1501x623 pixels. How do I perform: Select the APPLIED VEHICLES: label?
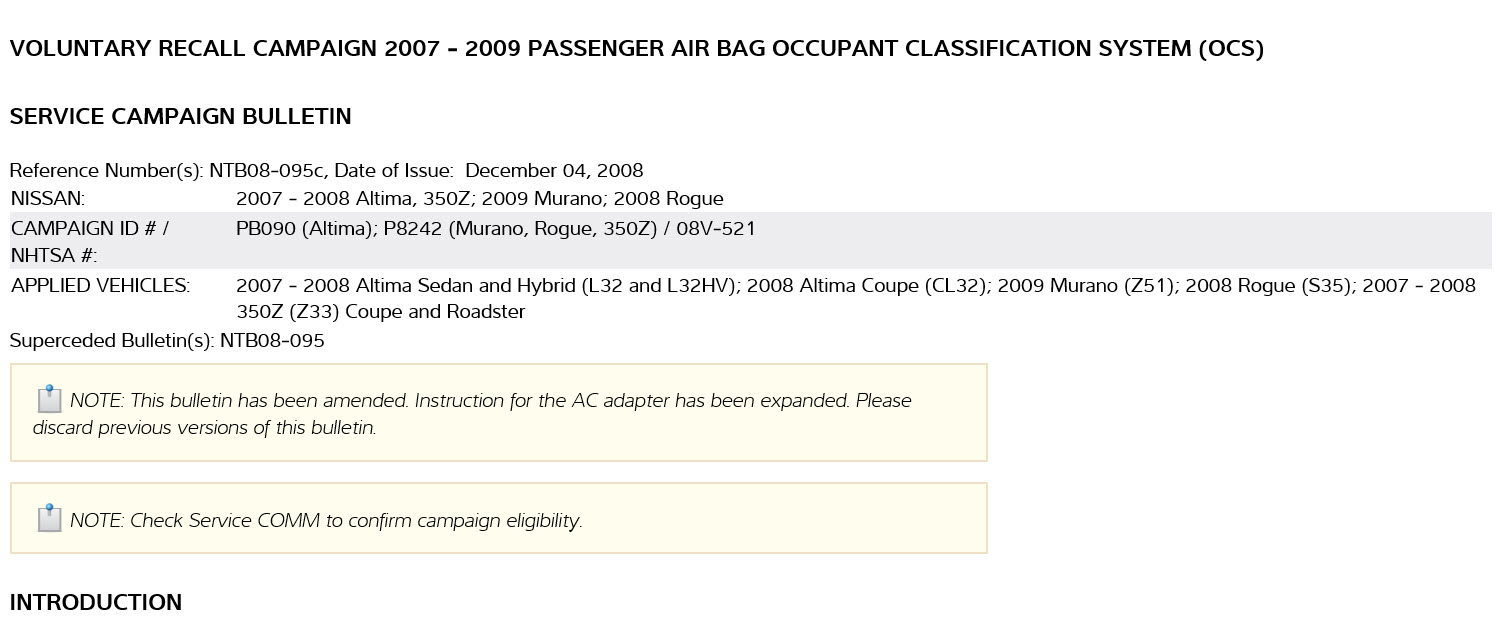pyautogui.click(x=100, y=285)
